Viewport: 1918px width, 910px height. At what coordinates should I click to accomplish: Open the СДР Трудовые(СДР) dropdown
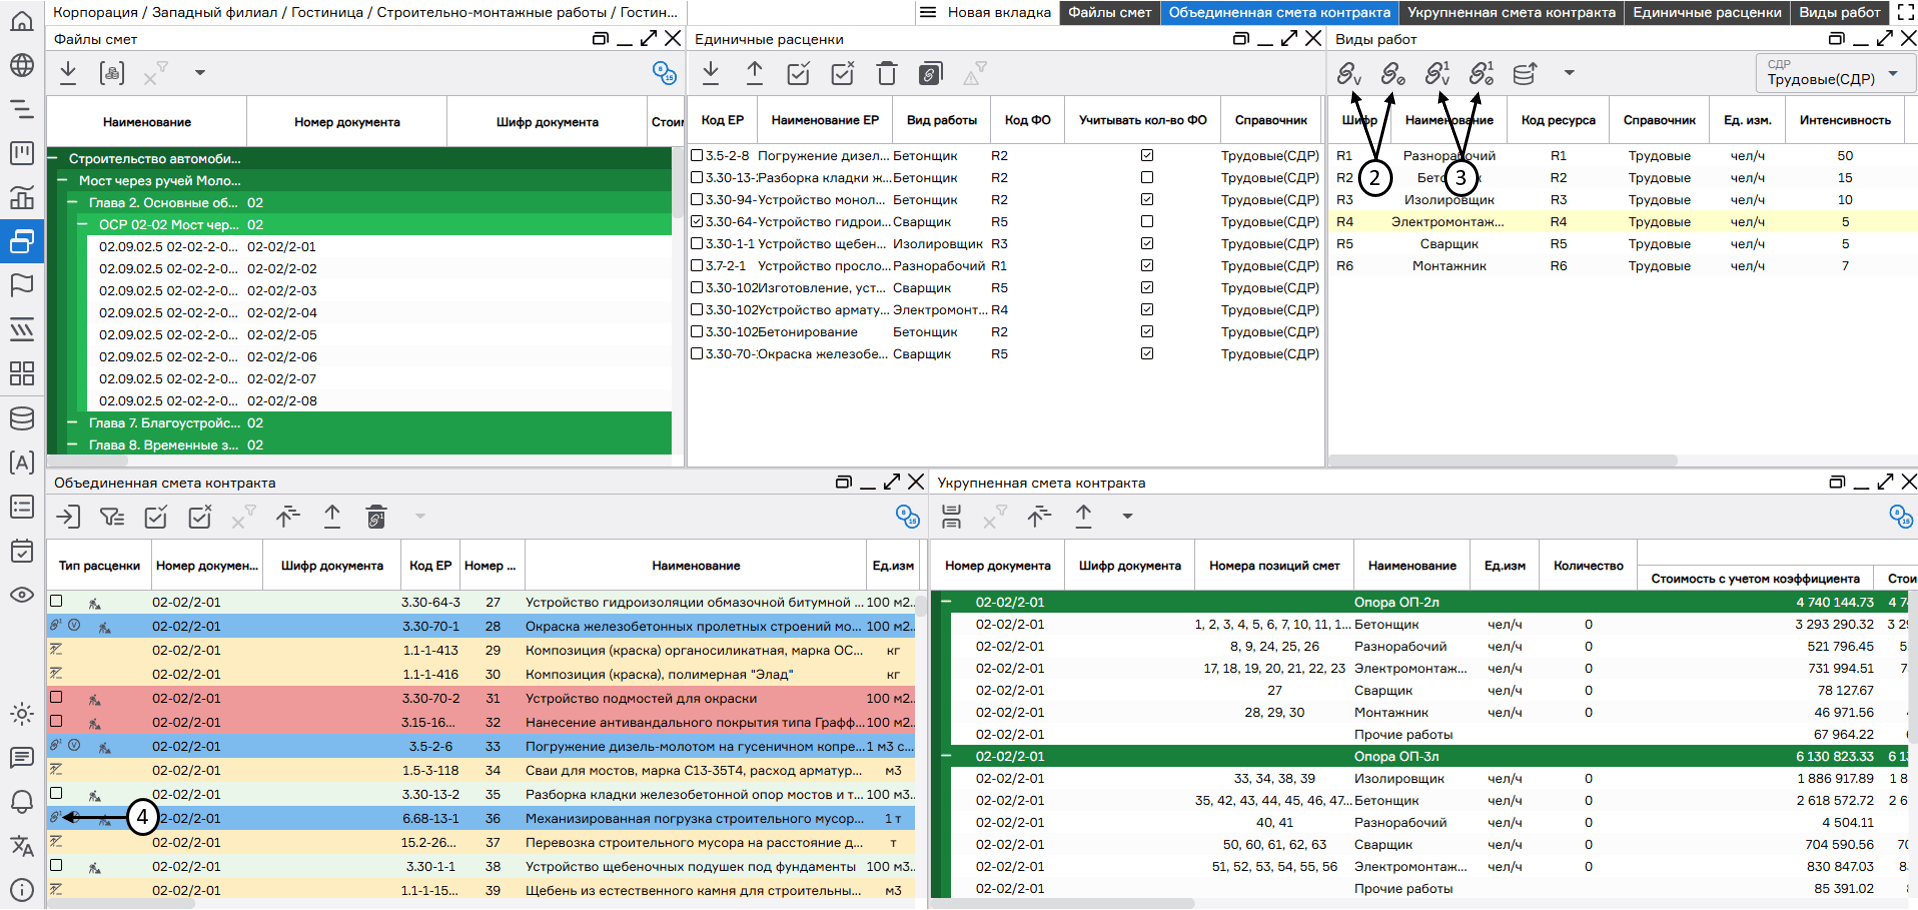tap(1835, 74)
